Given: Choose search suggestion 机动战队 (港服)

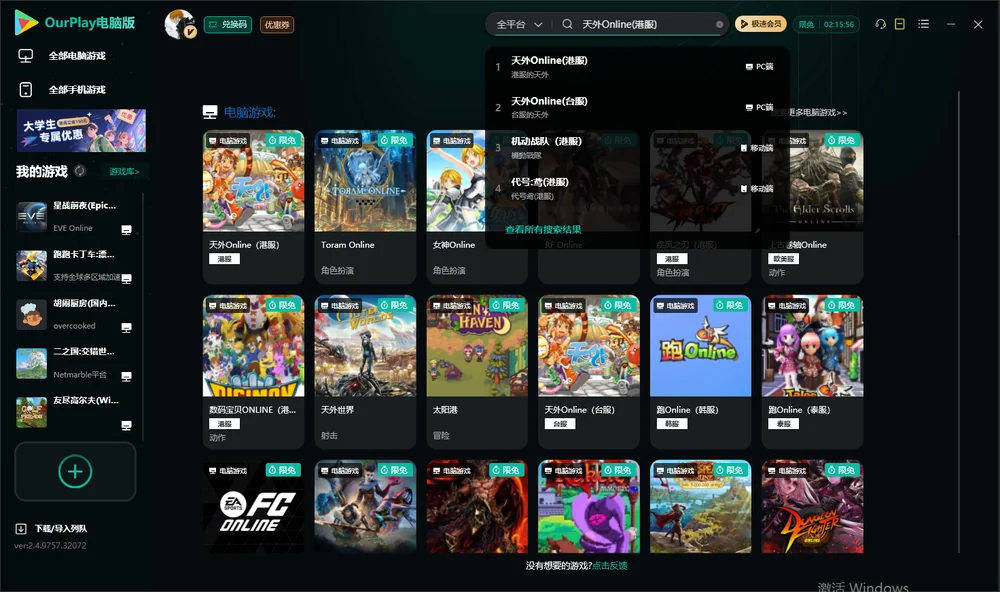Looking at the screenshot, I should pyautogui.click(x=637, y=147).
